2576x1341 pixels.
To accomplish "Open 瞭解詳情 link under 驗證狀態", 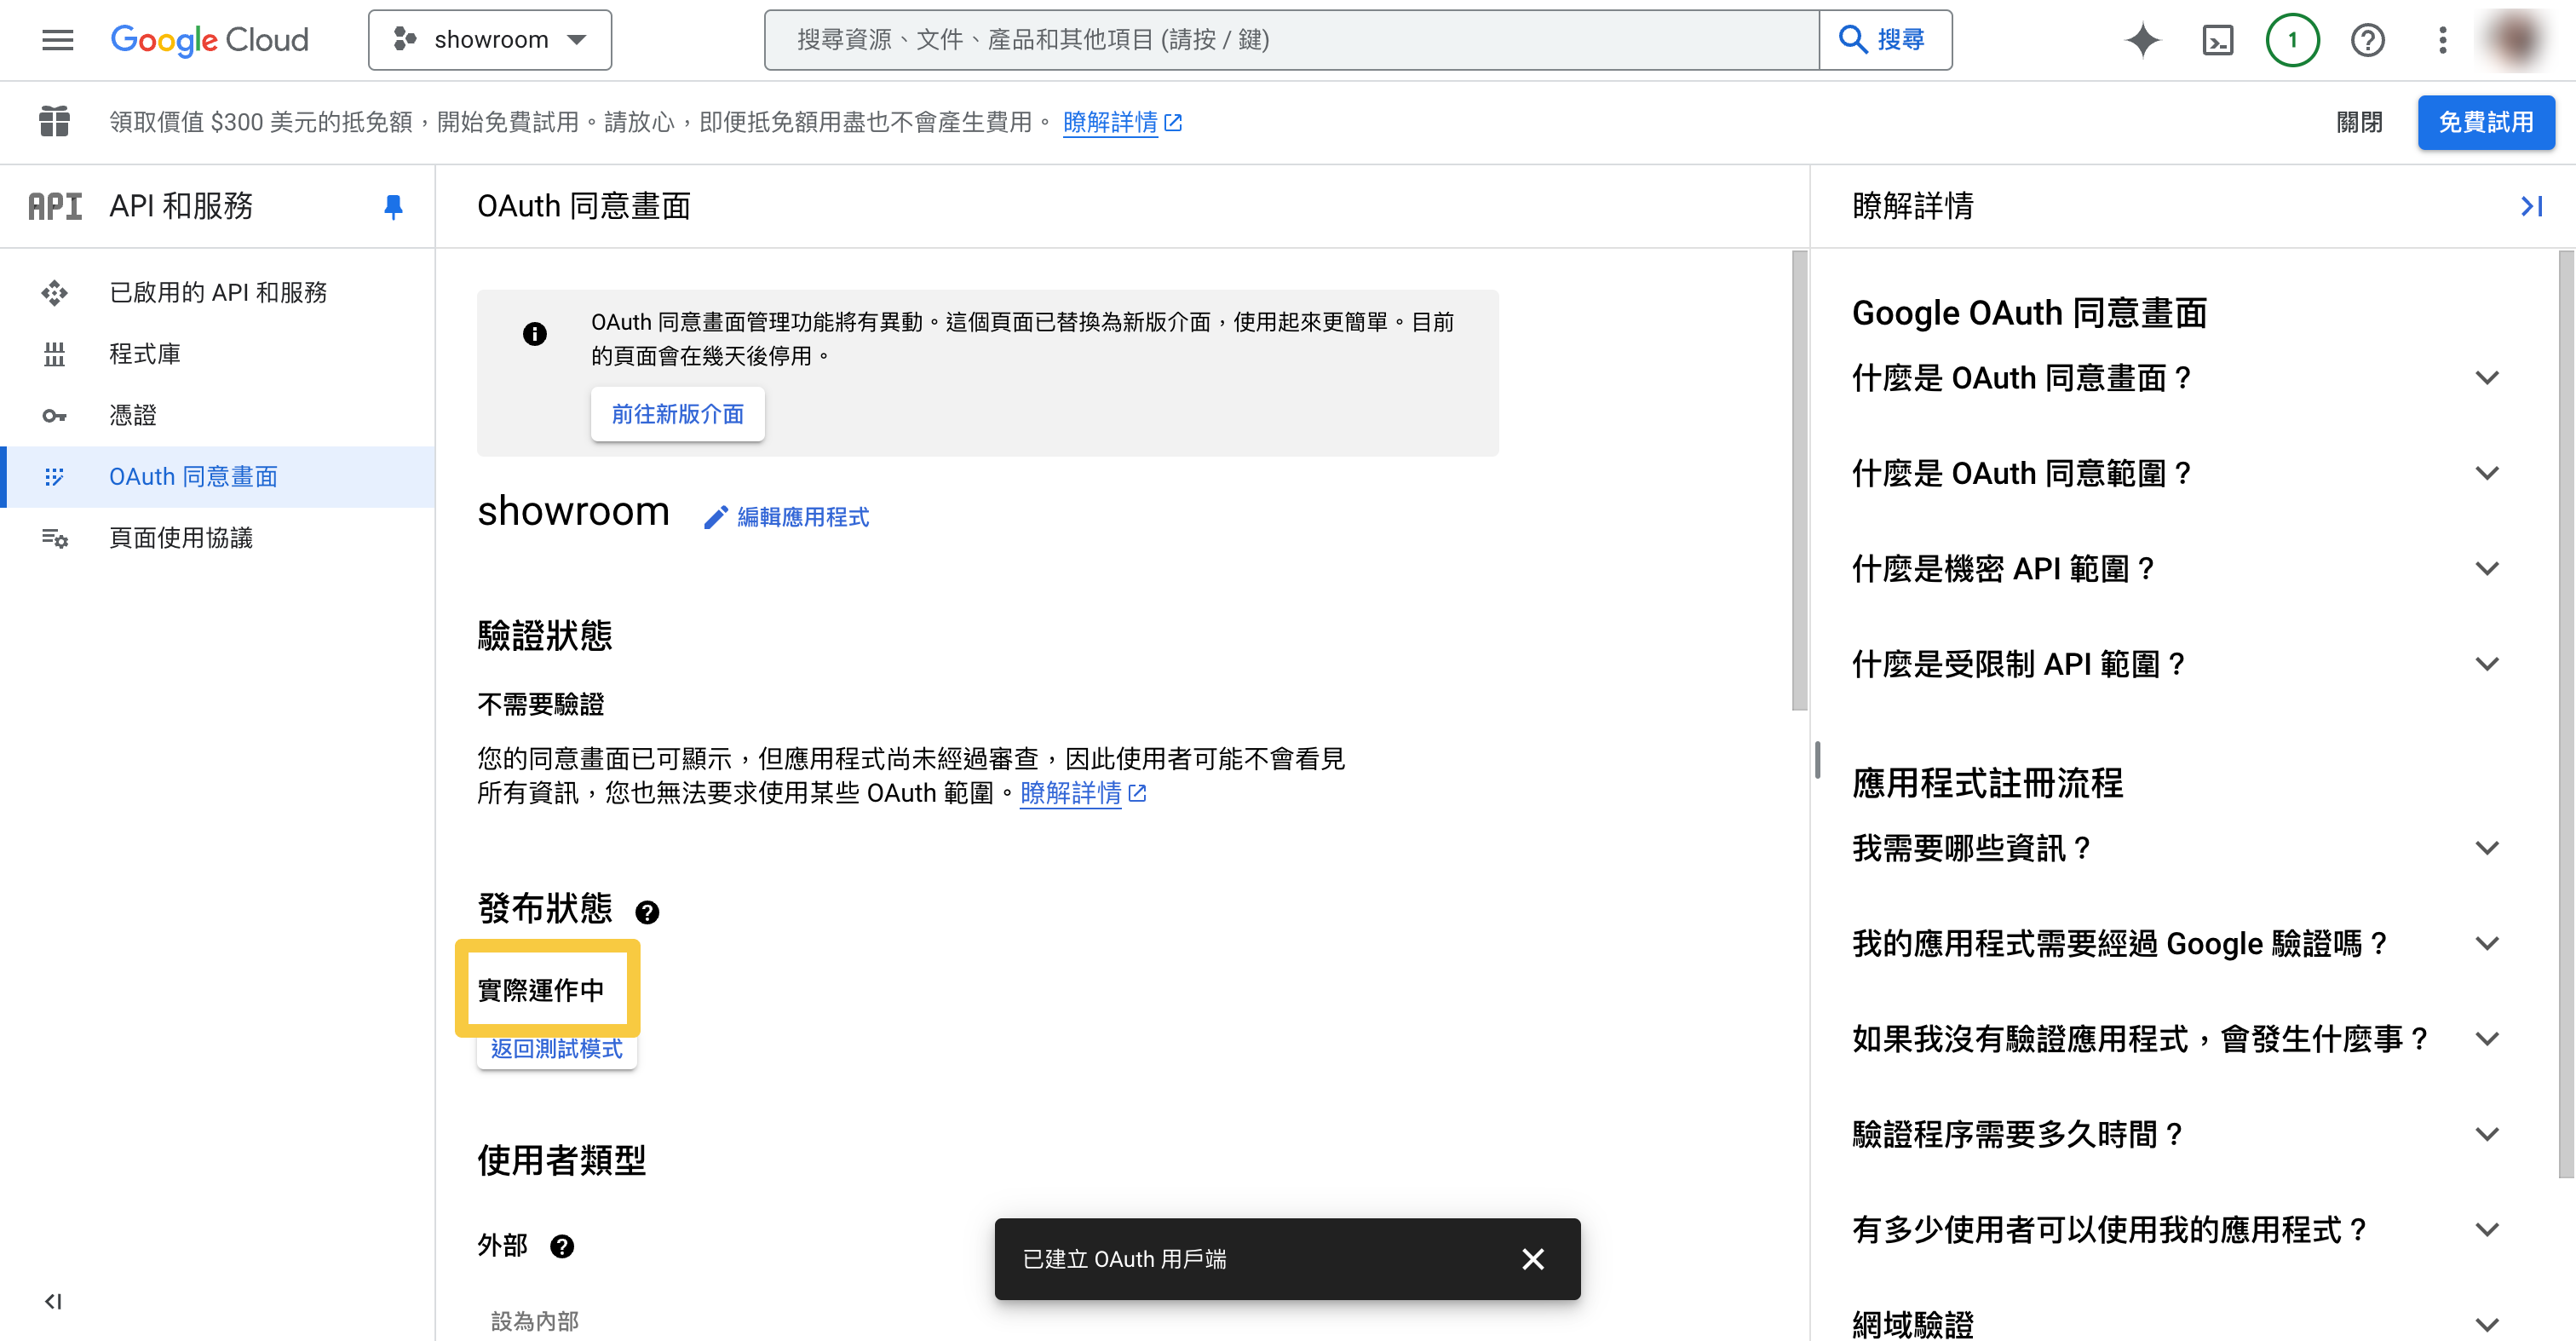I will pyautogui.click(x=1082, y=793).
